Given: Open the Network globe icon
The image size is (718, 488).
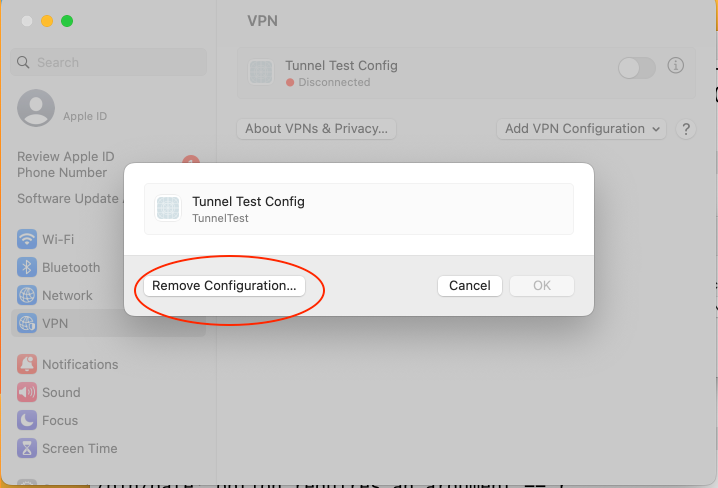Looking at the screenshot, I should tap(27, 295).
